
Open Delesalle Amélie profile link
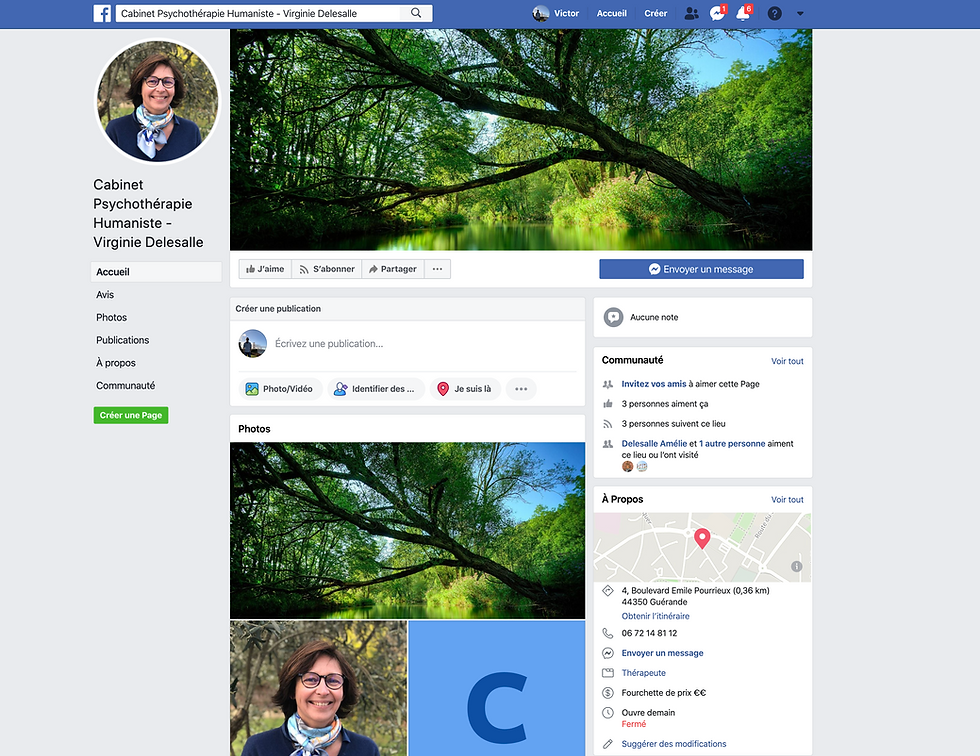coord(654,444)
